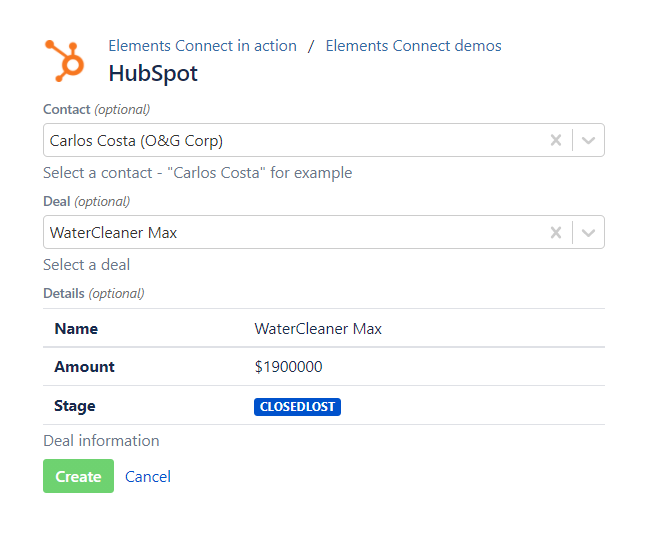This screenshot has width=648, height=538.
Task: Clear the WaterCleaner Max deal selection
Action: [x=556, y=233]
